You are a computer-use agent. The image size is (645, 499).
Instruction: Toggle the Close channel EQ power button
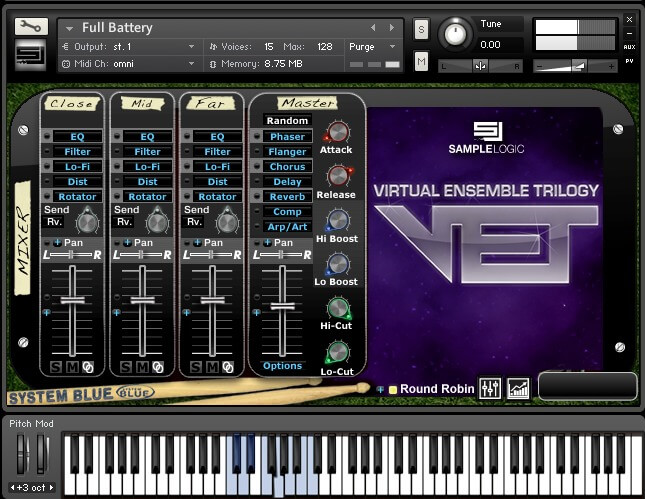pos(47,136)
